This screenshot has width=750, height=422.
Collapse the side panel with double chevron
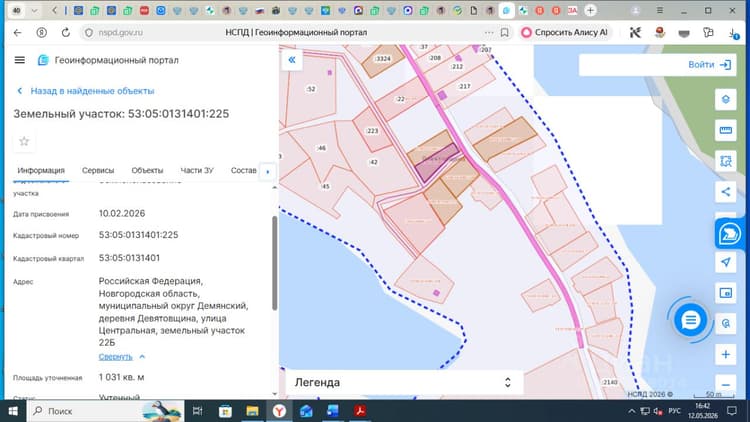292,60
